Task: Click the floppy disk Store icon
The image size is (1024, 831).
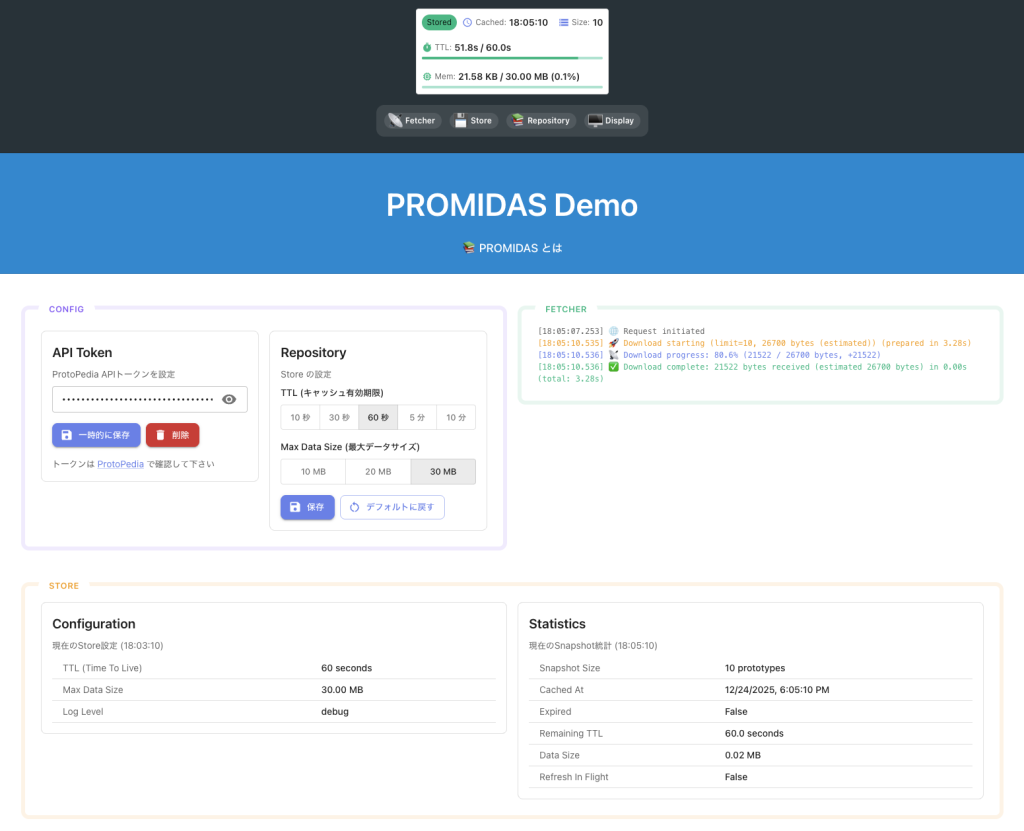Action: [x=461, y=121]
